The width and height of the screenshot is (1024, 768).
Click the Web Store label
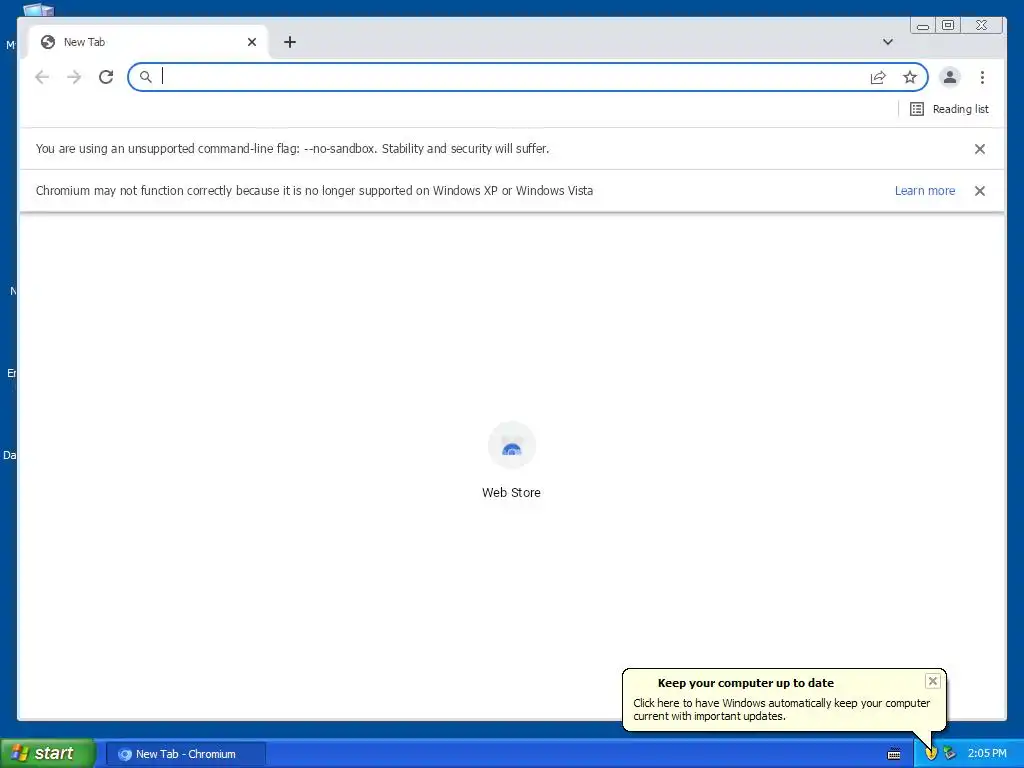[511, 492]
